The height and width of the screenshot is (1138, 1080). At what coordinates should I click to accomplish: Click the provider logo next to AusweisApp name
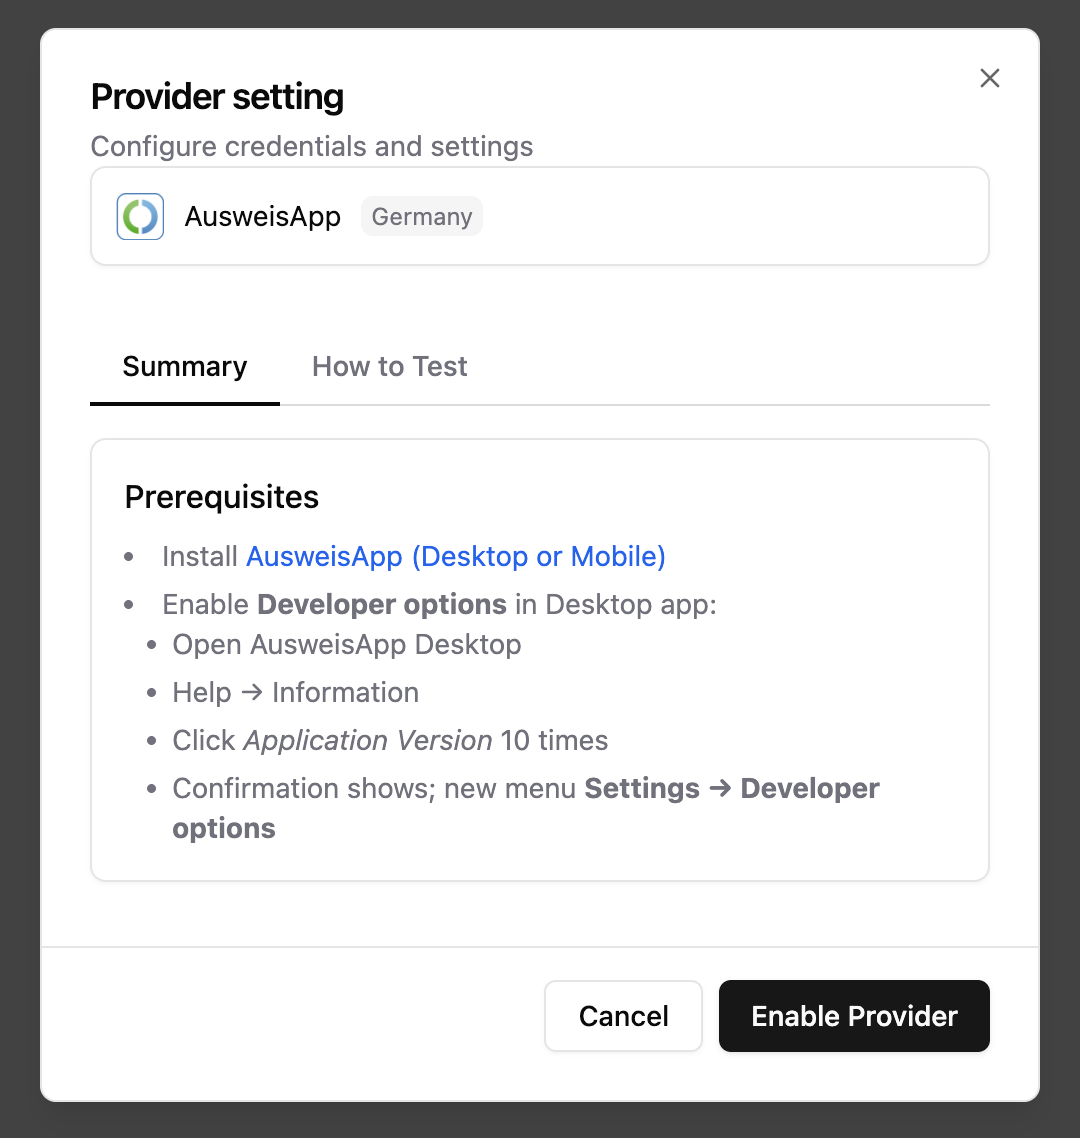click(x=140, y=216)
